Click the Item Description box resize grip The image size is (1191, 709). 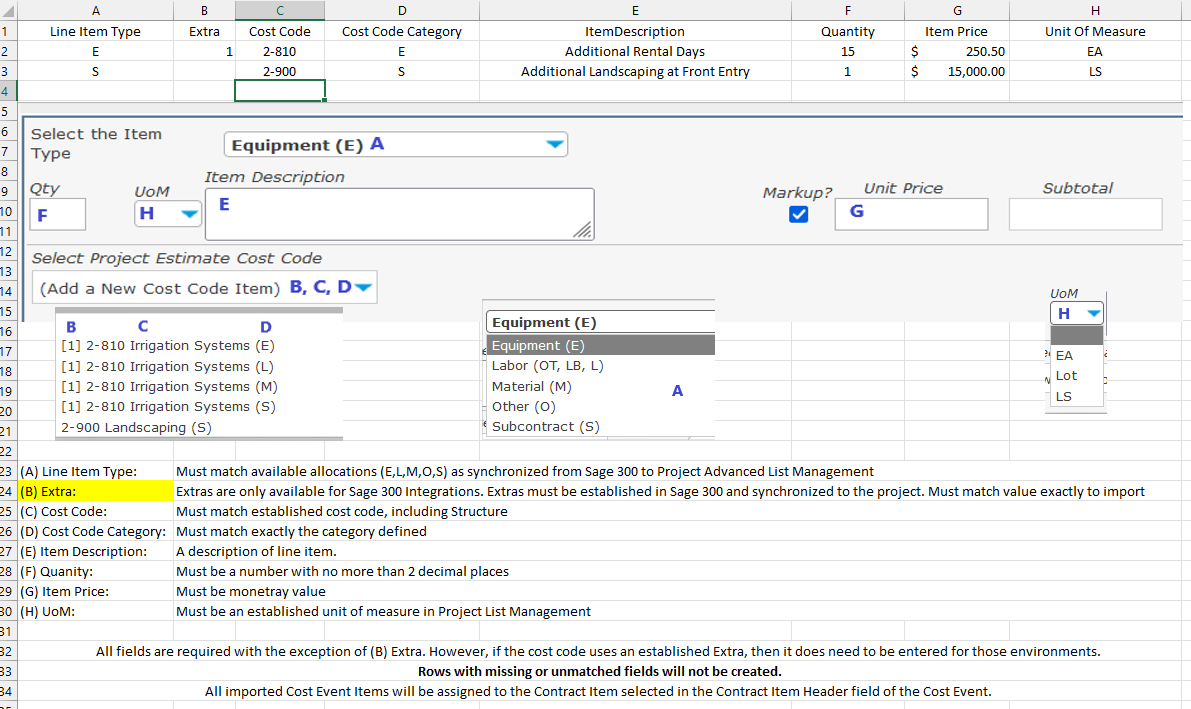click(x=583, y=230)
